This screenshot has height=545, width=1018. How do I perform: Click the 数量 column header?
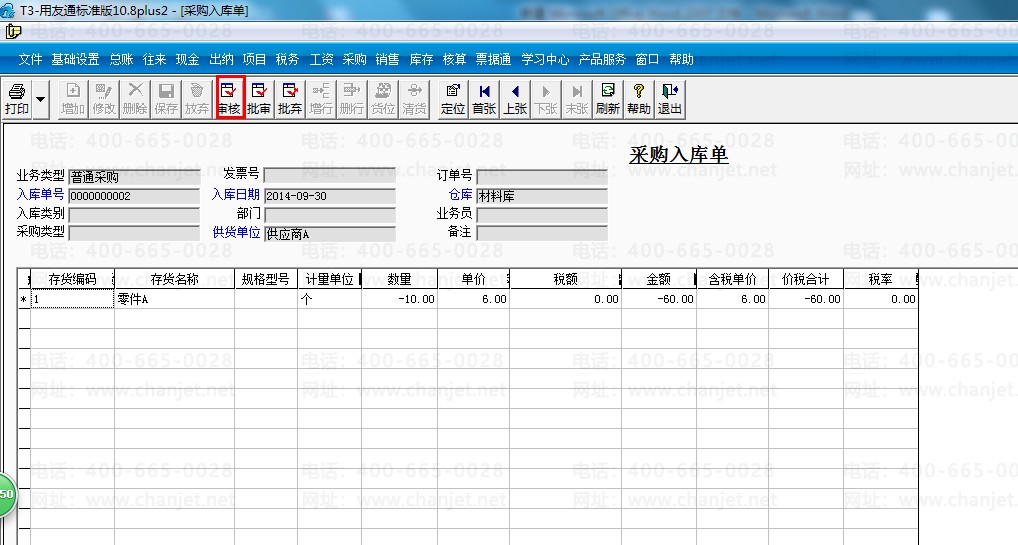click(x=399, y=279)
